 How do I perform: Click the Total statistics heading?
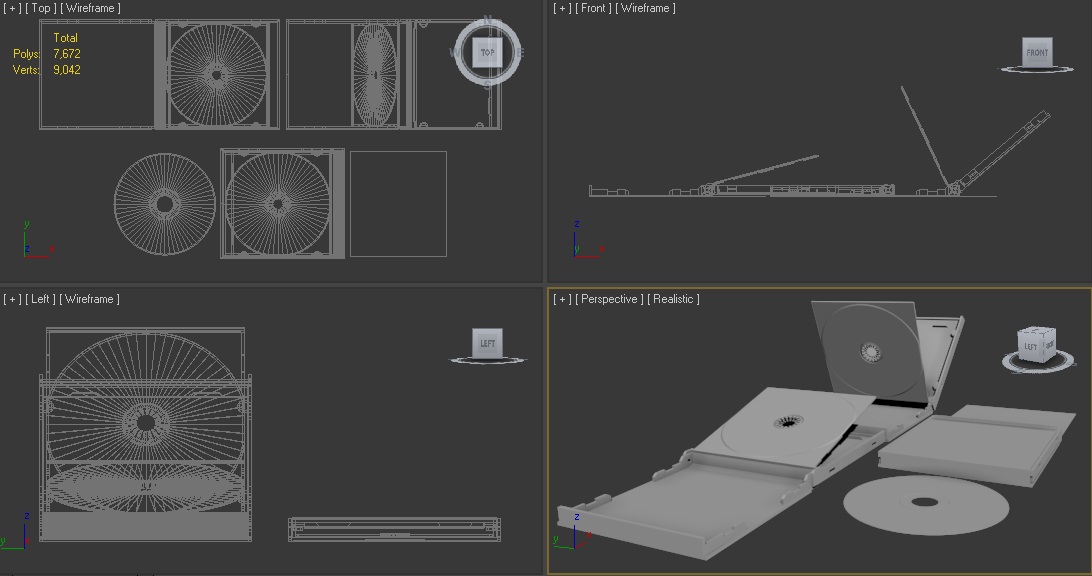pos(65,38)
